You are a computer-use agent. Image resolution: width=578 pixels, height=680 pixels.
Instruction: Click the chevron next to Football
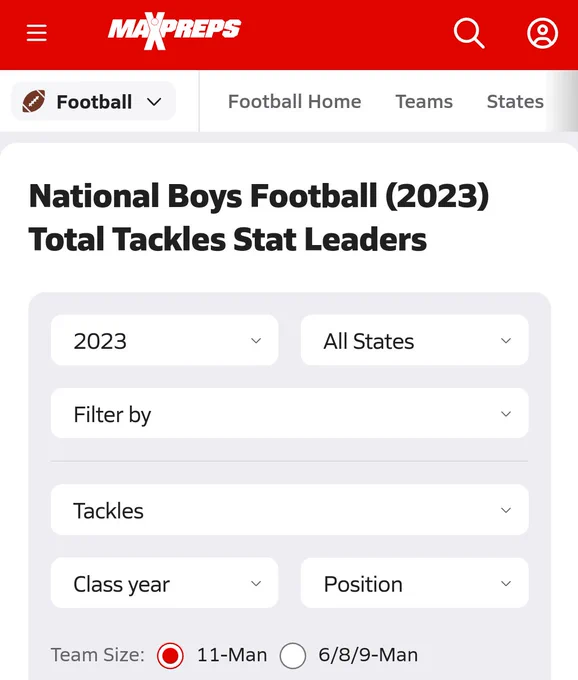point(154,102)
